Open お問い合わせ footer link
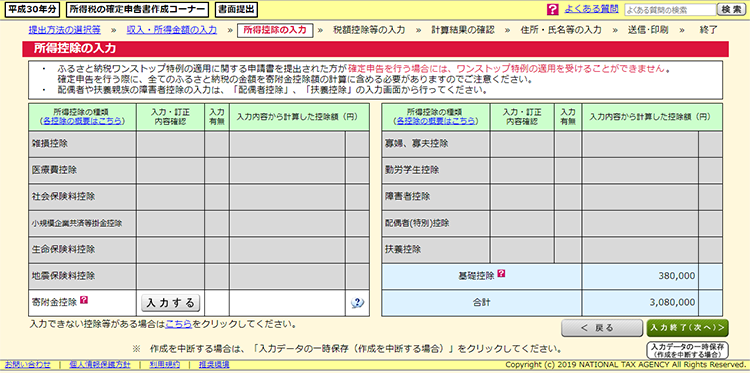The height and width of the screenshot is (373, 750). point(27,365)
